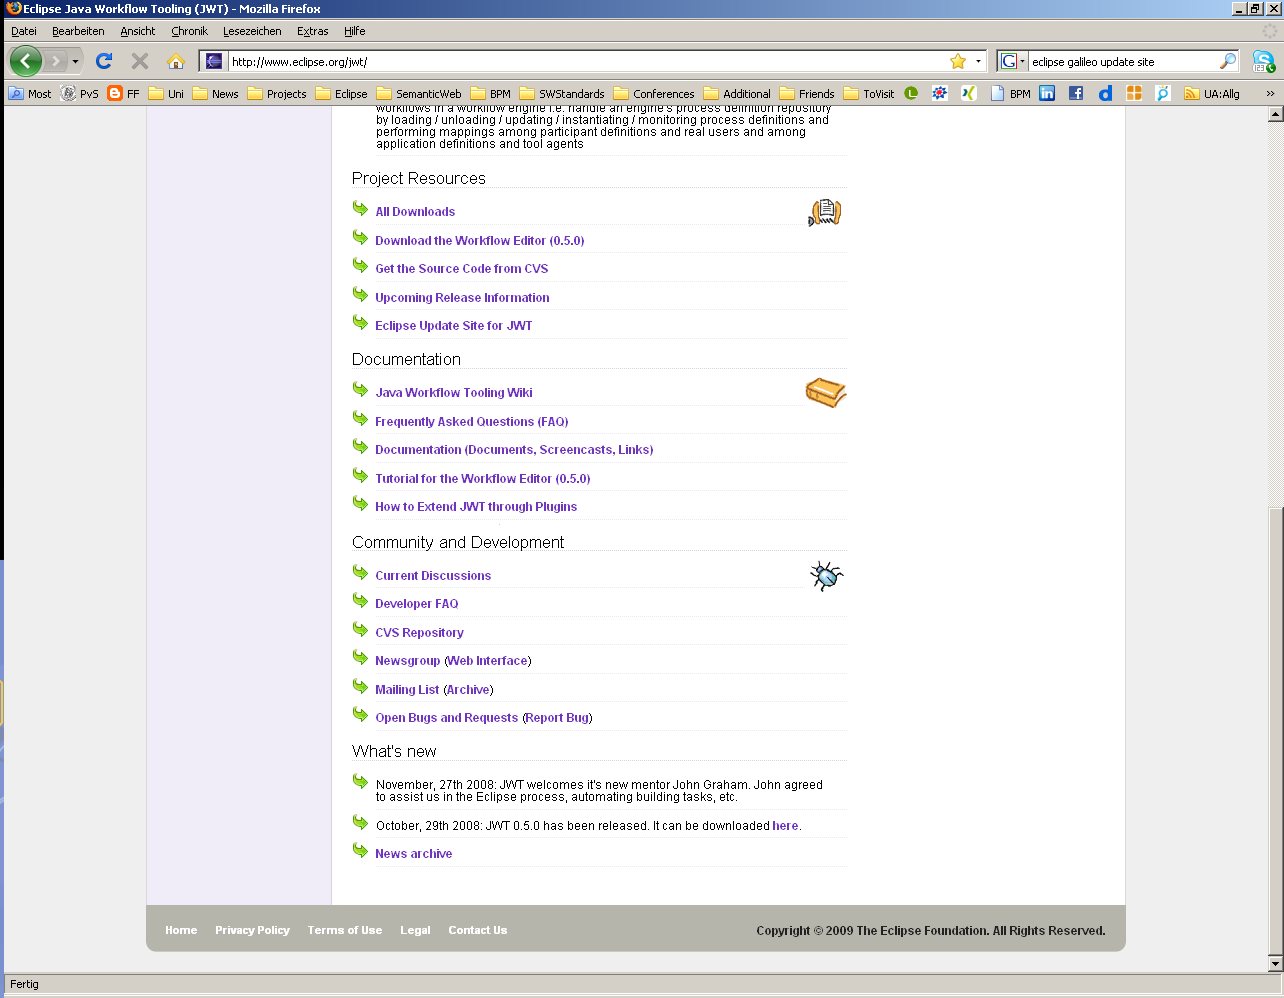This screenshot has width=1284, height=998.
Task: Open the SWStandards bookmarks folder
Action: 563,94
